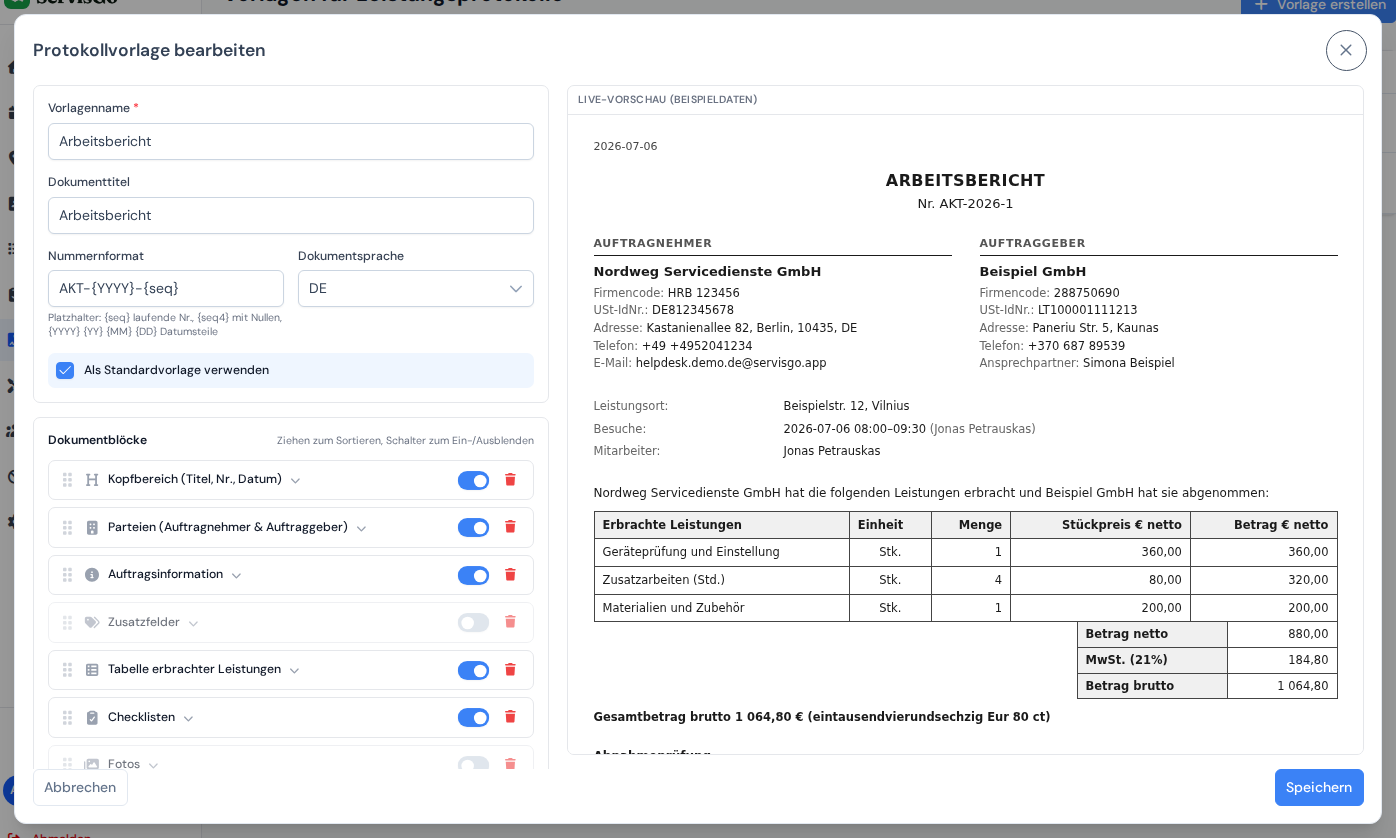This screenshot has width=1396, height=838.
Task: Click the Speichern button
Action: pyautogui.click(x=1319, y=787)
